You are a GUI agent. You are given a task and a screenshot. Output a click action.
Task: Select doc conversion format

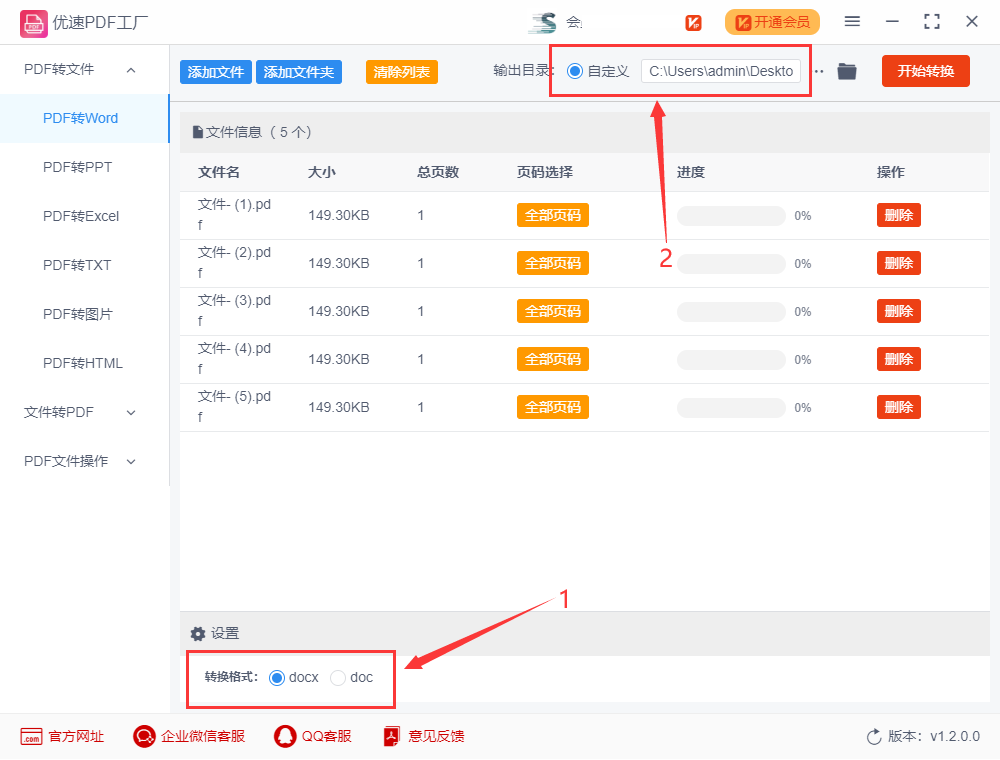click(x=338, y=678)
